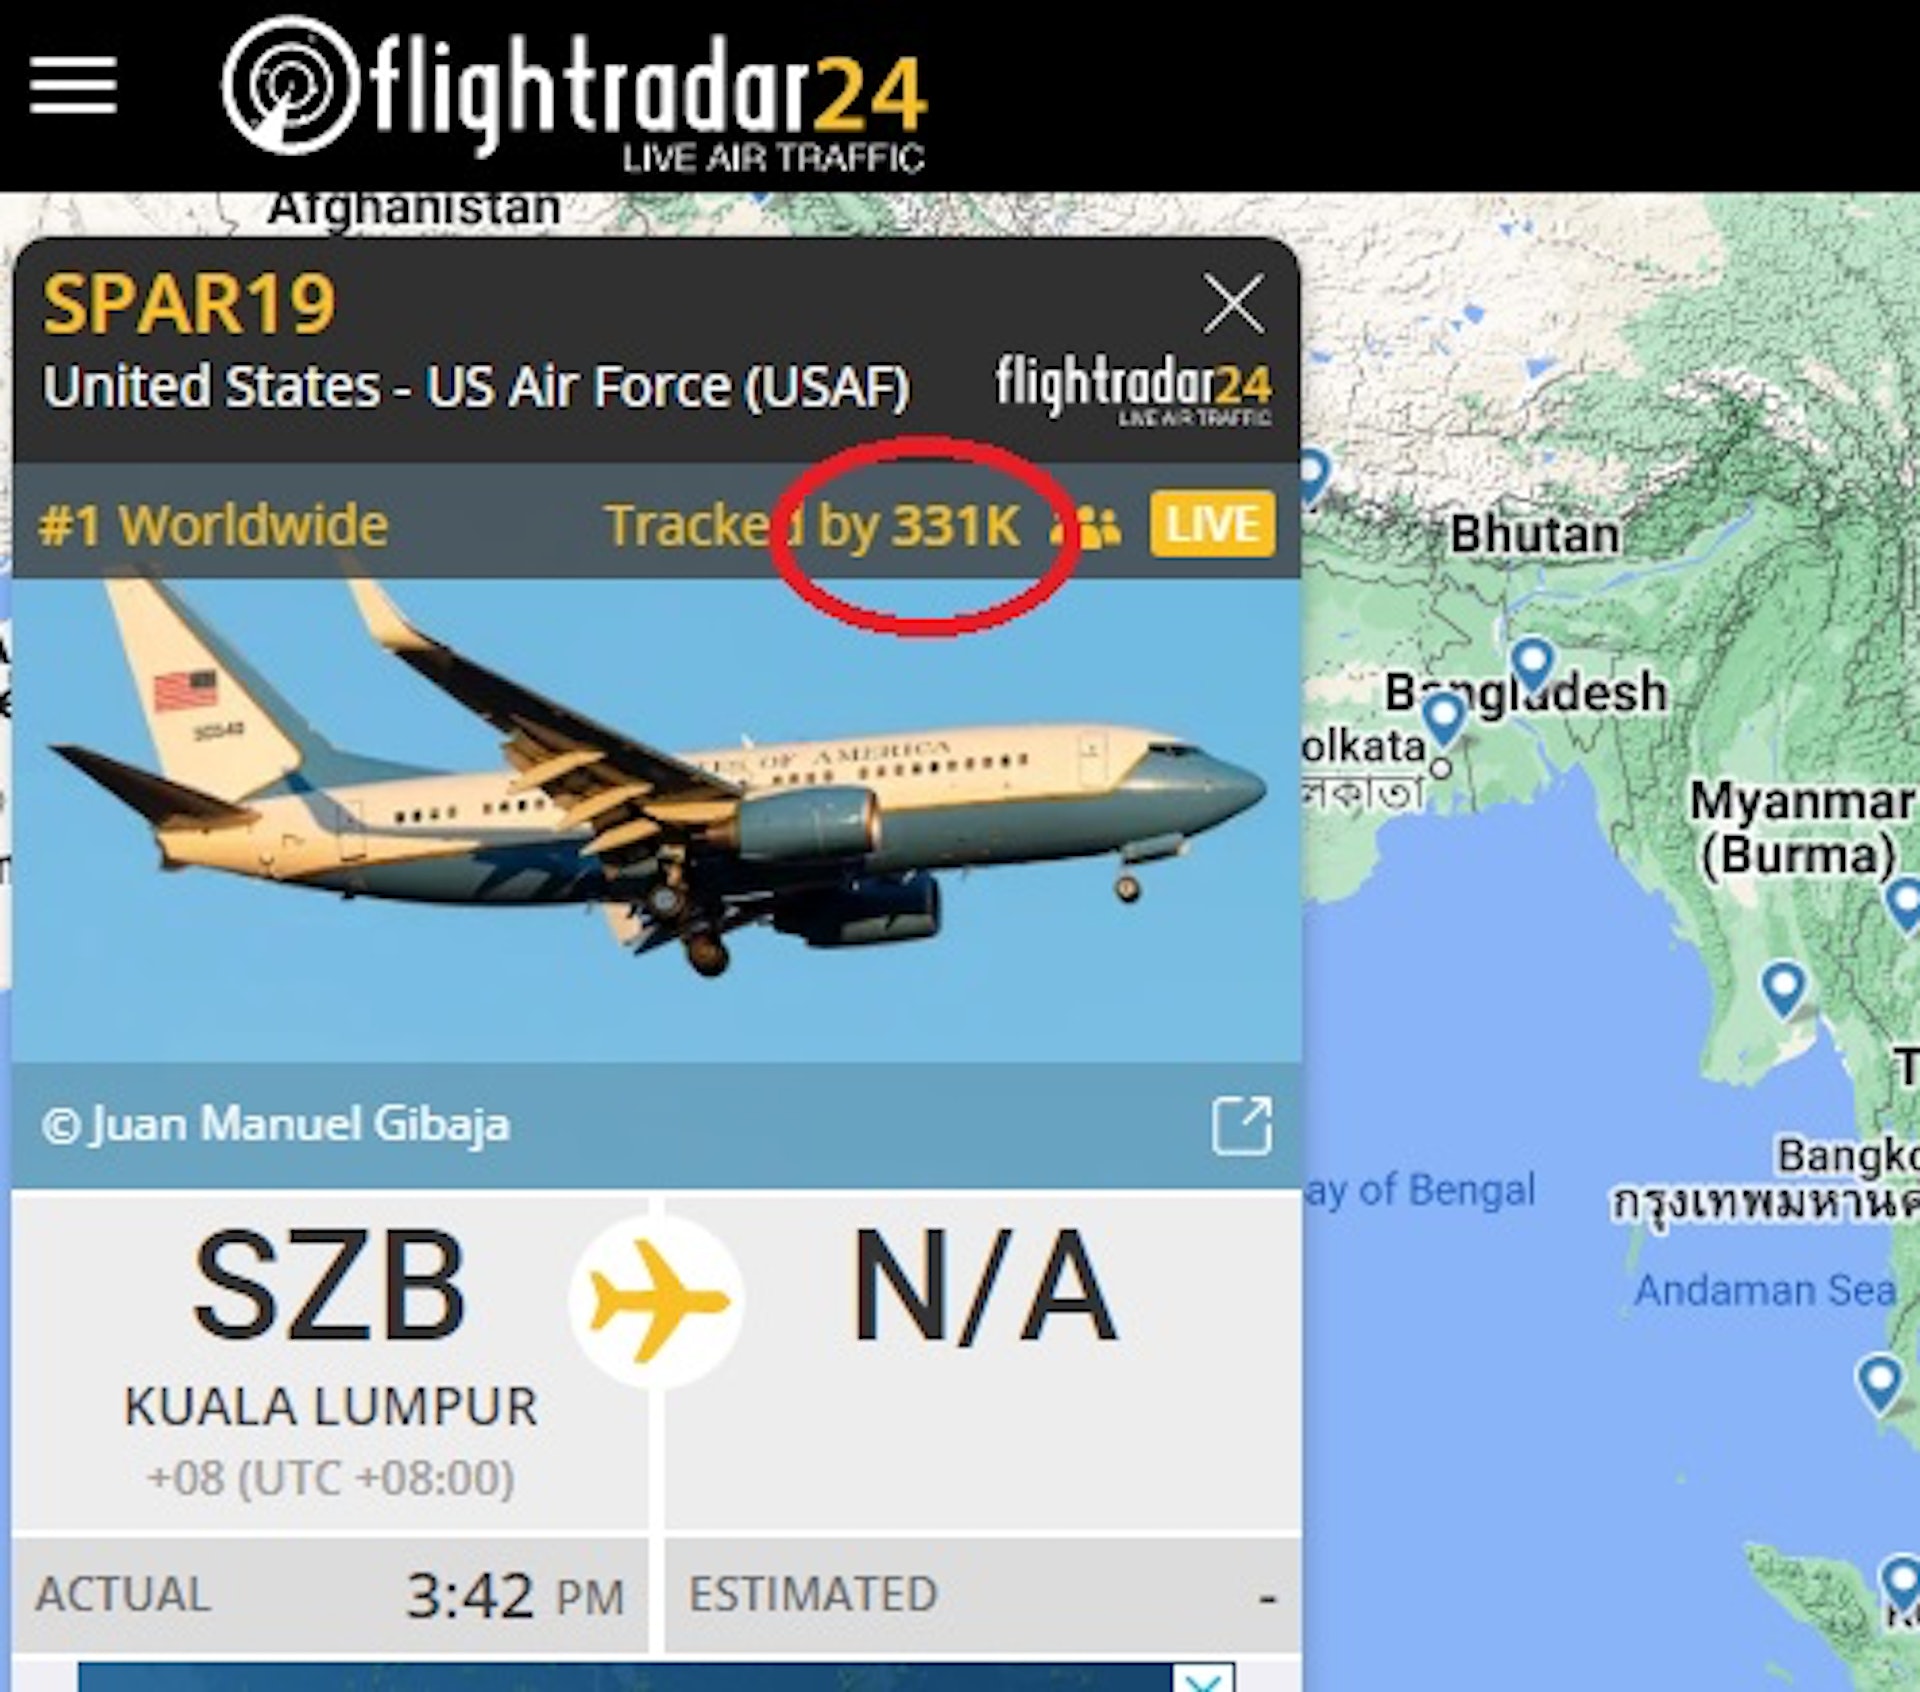Close the advertisement banner at bottom

point(1204,1678)
